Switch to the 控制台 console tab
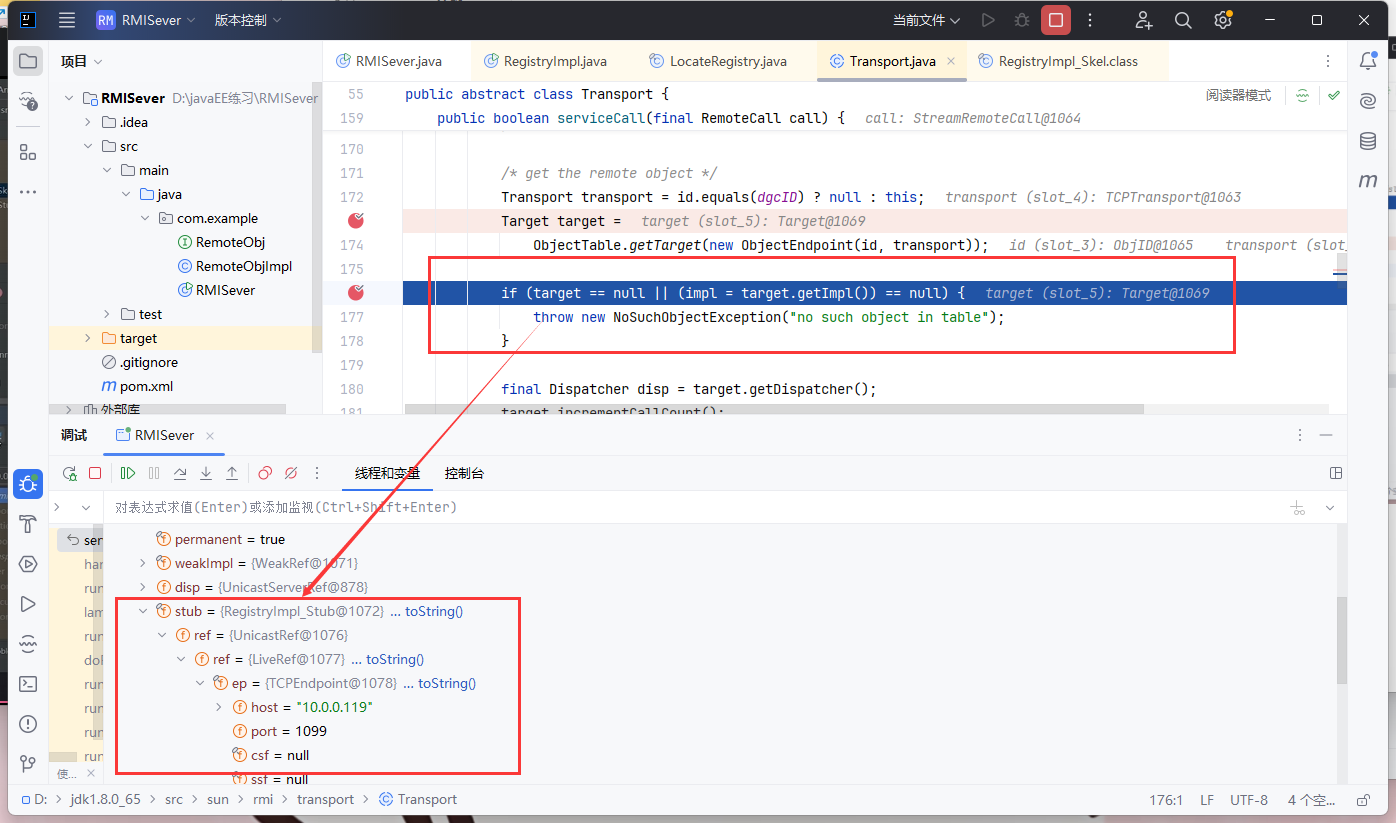Viewport: 1396px width, 823px height. (x=464, y=473)
